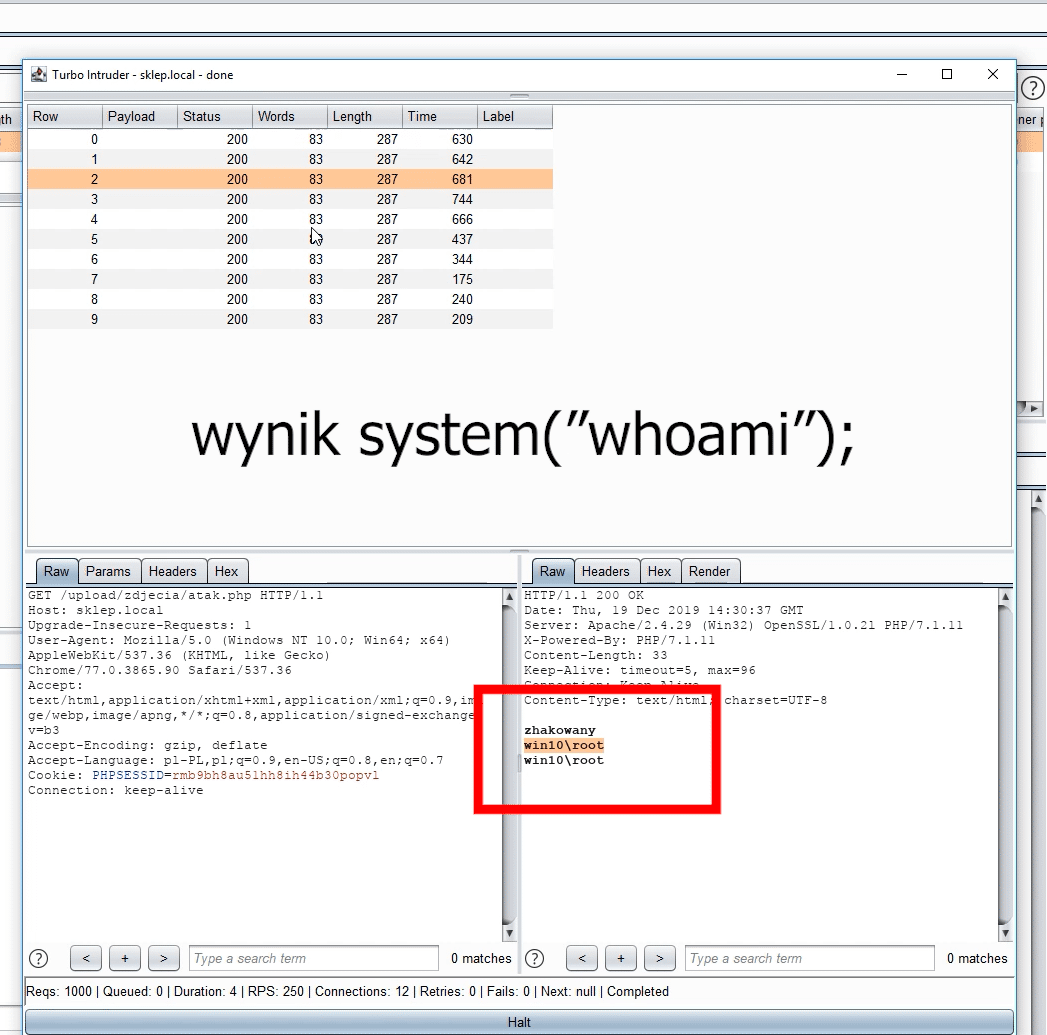Click the Turbo Intruder window title icon

(39, 74)
